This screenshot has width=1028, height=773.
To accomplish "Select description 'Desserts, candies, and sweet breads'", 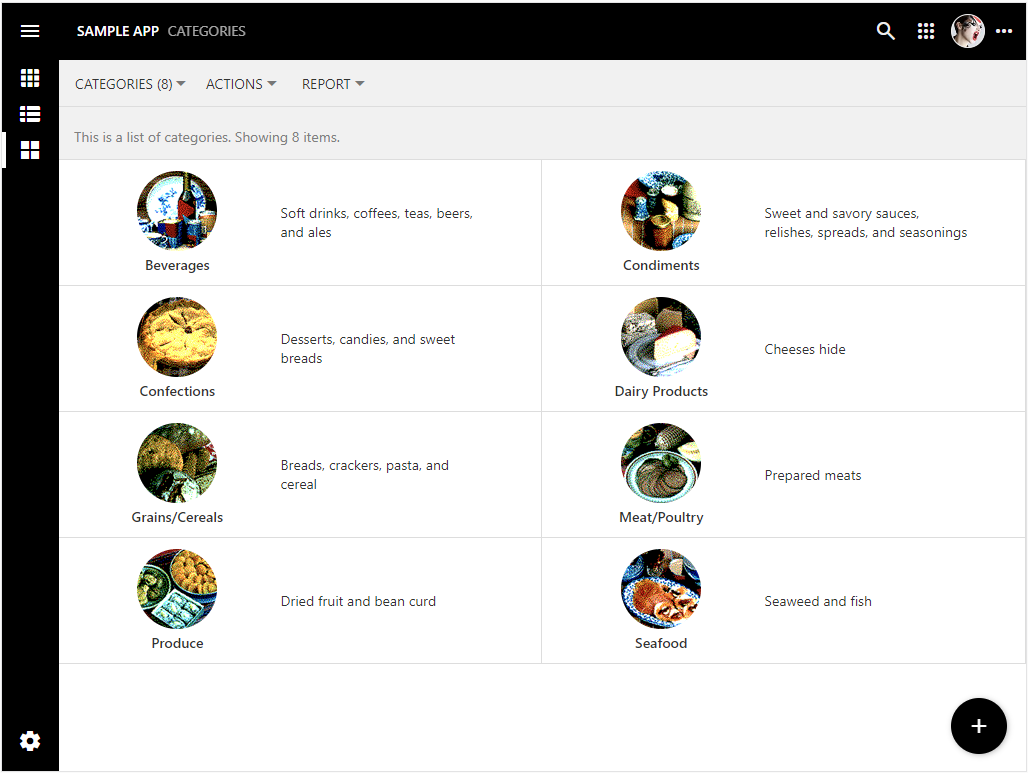I will pos(368,349).
